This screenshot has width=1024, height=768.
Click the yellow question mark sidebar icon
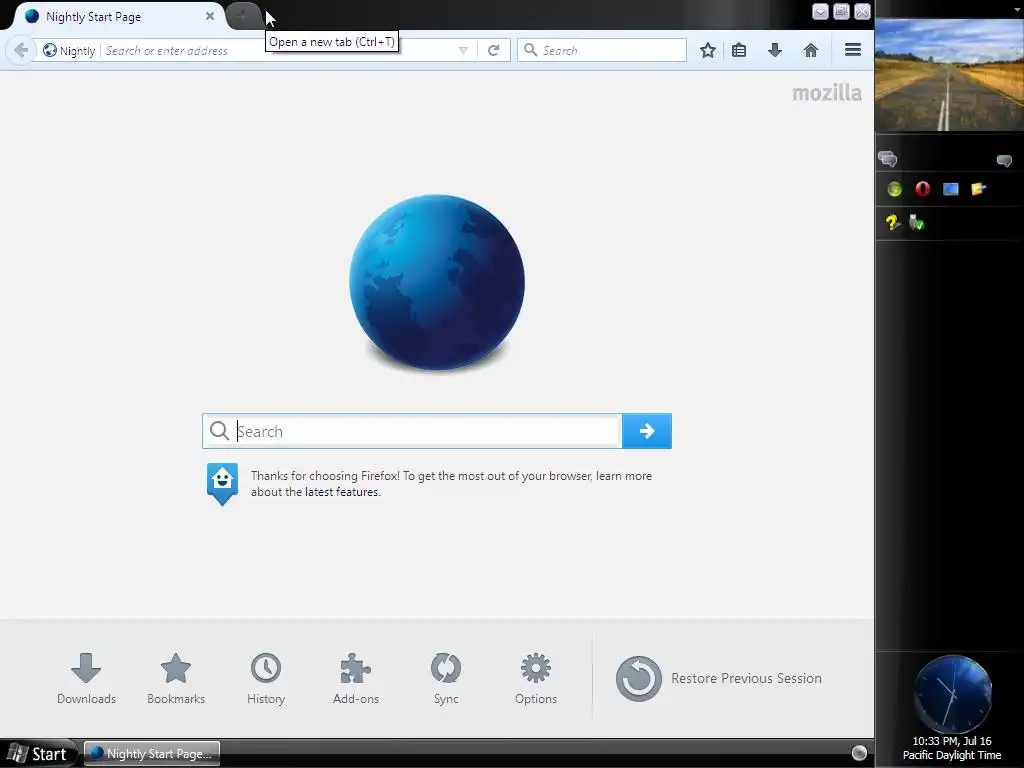(x=893, y=223)
